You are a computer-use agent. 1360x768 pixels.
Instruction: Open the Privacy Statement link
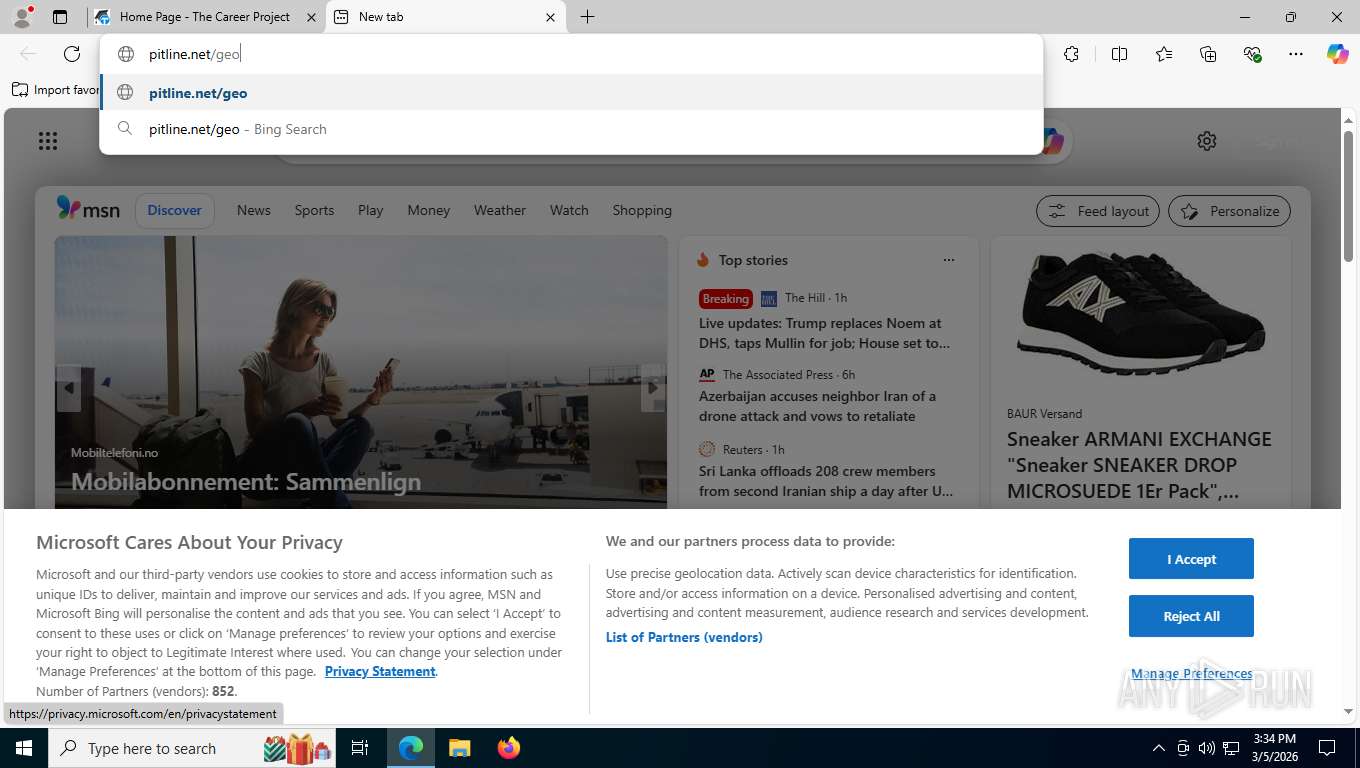point(380,671)
